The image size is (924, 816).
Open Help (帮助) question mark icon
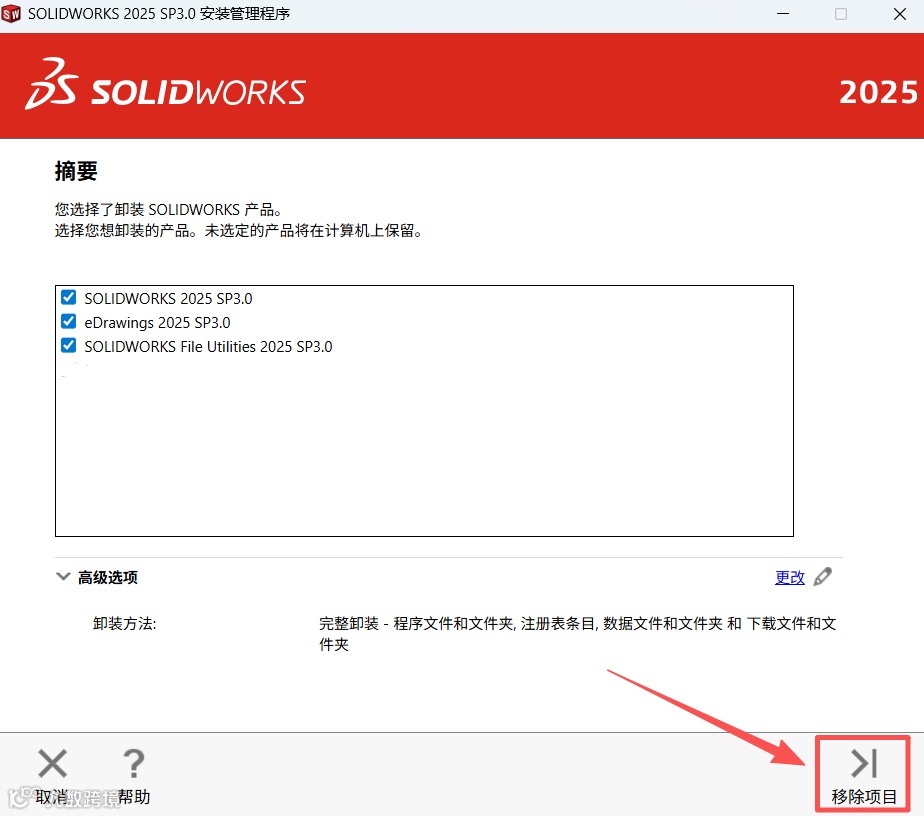point(134,764)
